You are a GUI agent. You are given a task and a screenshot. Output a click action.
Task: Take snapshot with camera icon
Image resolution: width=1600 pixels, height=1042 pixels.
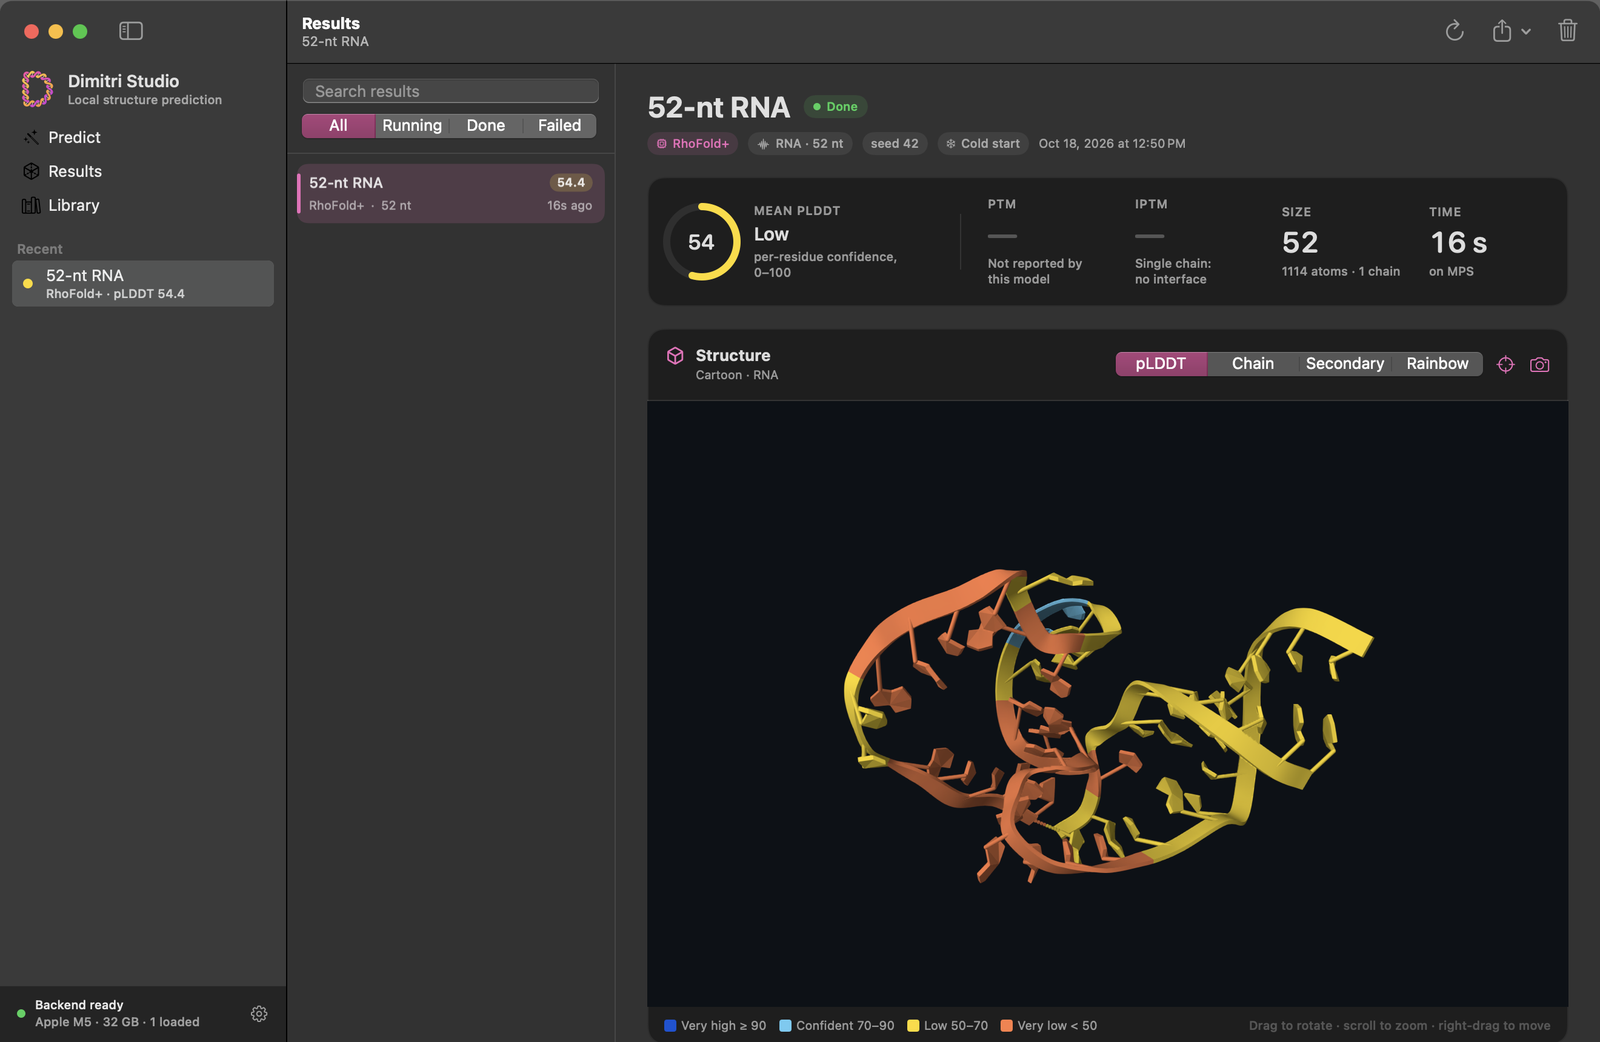(1540, 365)
